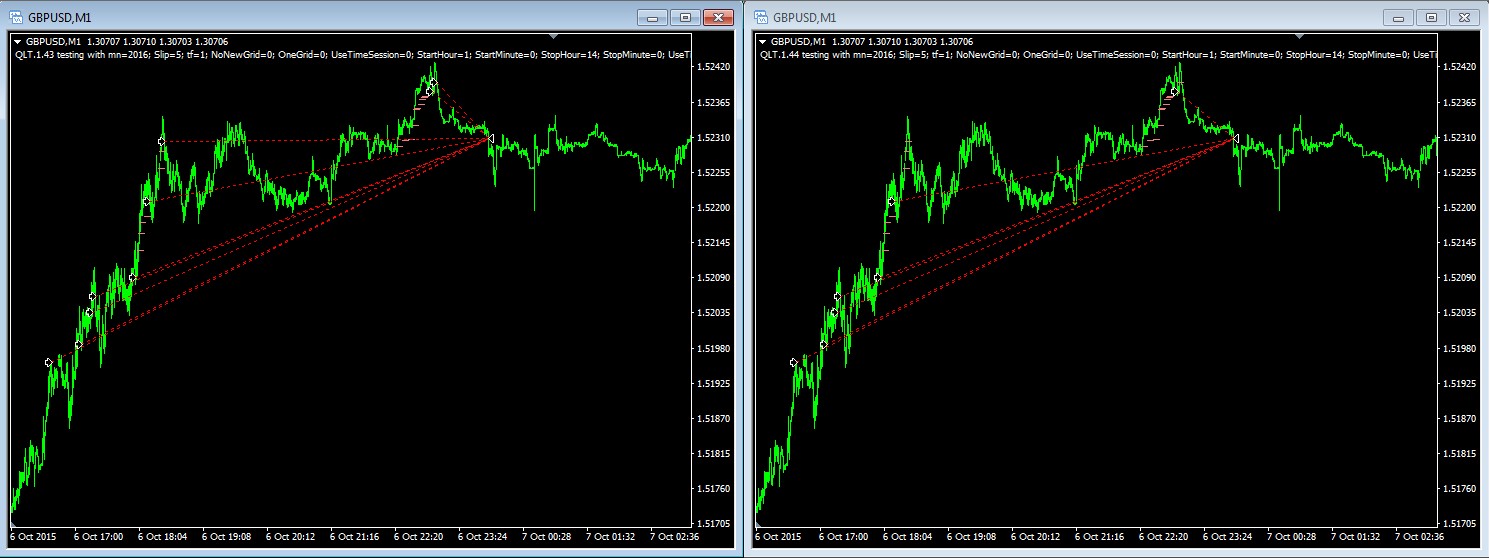Select the lowest trade arrow in right chart
This screenshot has width=1489, height=558.
(x=794, y=363)
